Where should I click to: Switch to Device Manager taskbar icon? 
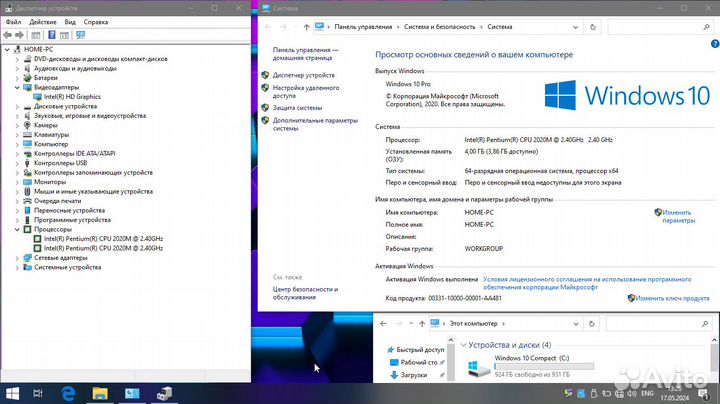[x=164, y=393]
